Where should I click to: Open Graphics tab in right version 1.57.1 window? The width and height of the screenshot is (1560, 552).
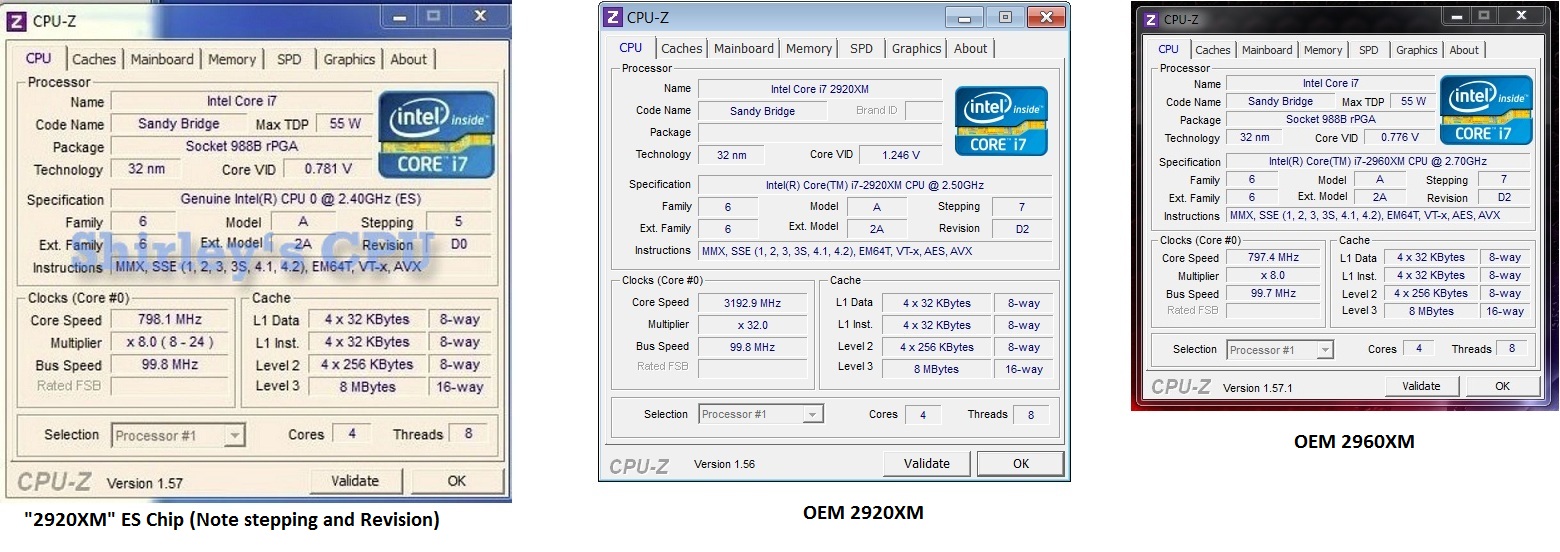(1417, 50)
